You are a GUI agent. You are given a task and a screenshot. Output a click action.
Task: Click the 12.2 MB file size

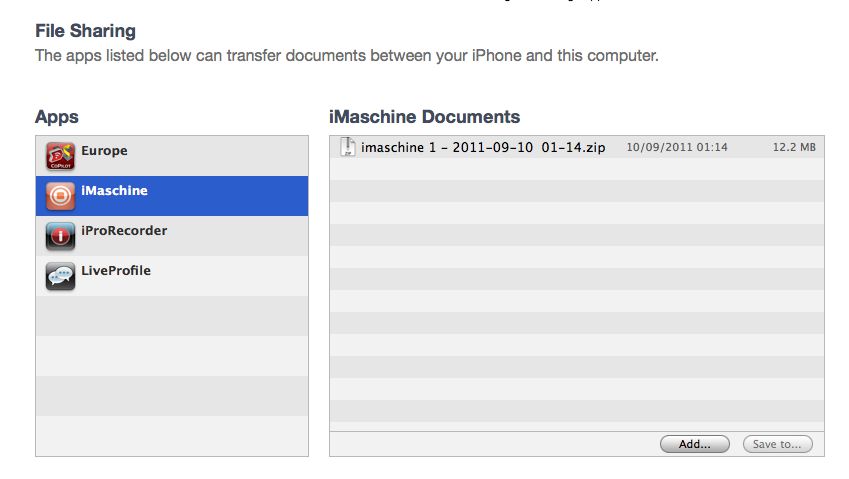[794, 147]
